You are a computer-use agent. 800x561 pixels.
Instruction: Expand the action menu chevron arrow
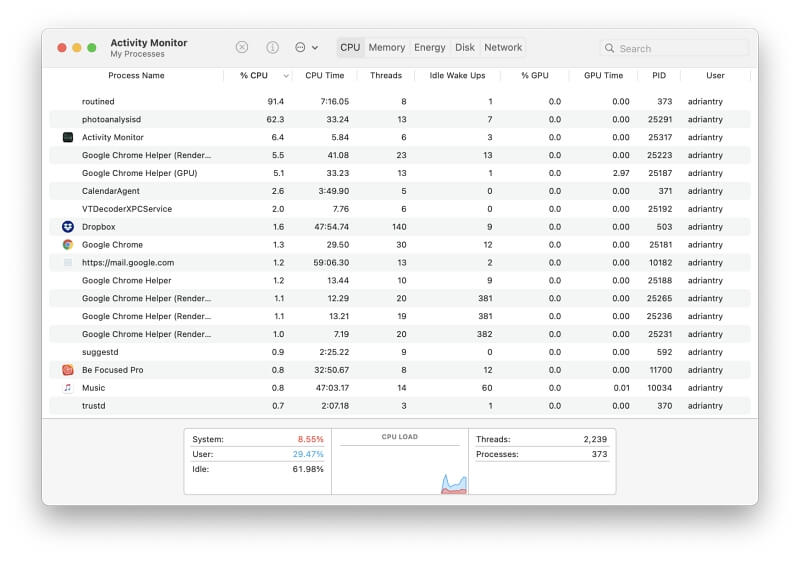[x=315, y=48]
